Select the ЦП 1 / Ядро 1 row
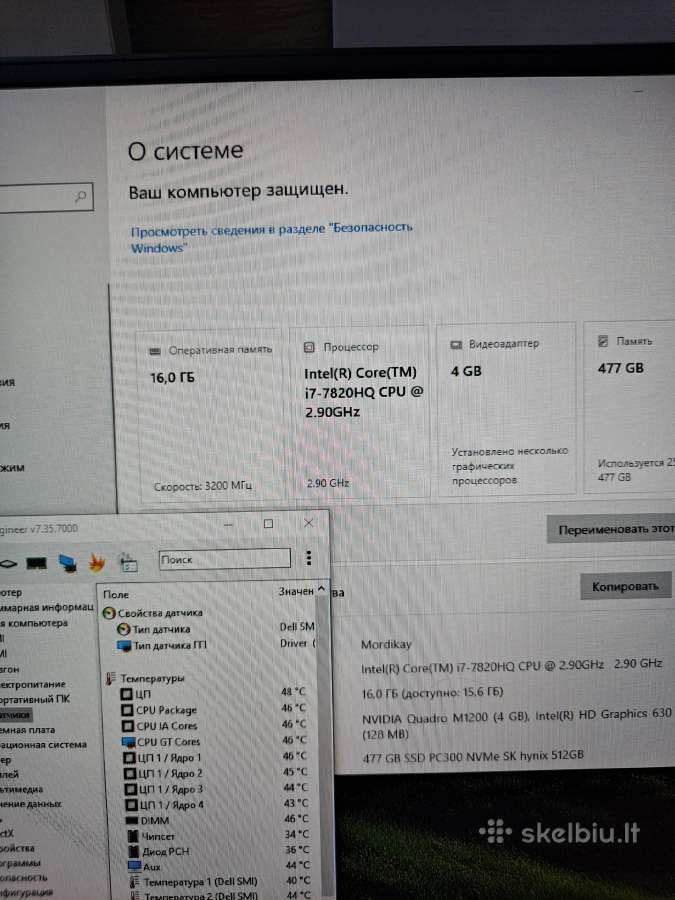 coord(214,758)
